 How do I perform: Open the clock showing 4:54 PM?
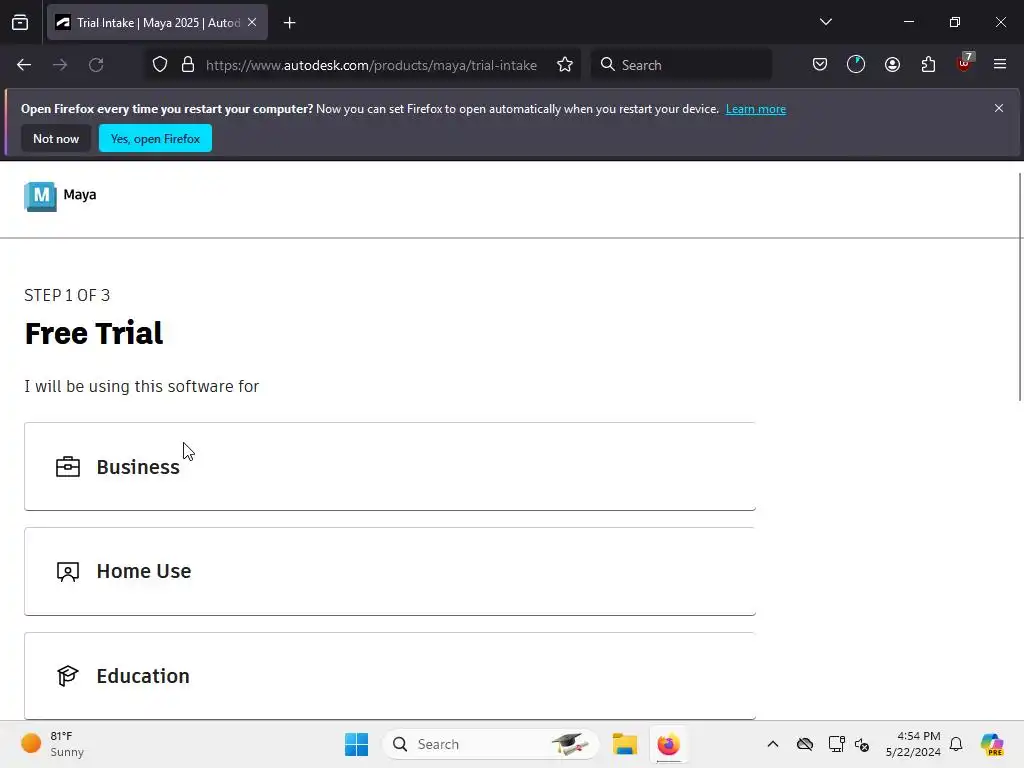[x=913, y=744]
